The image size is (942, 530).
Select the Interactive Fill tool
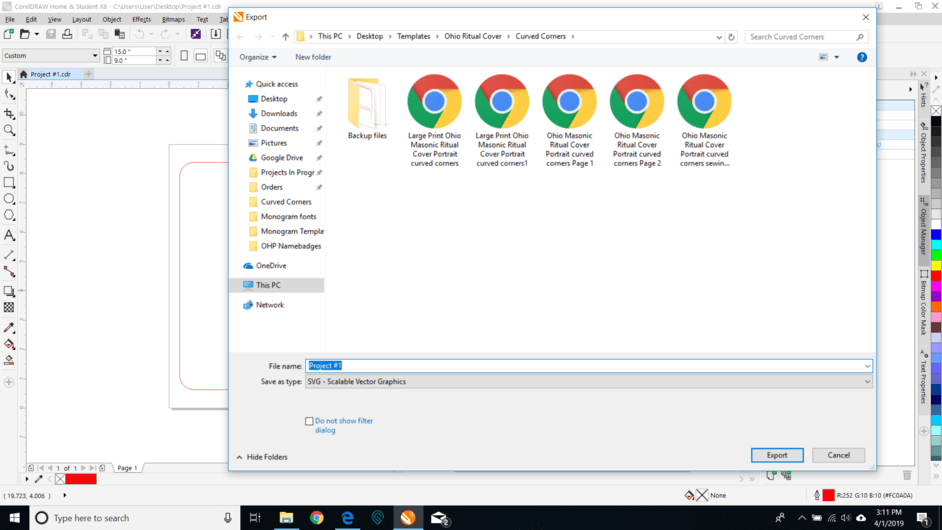tap(9, 344)
